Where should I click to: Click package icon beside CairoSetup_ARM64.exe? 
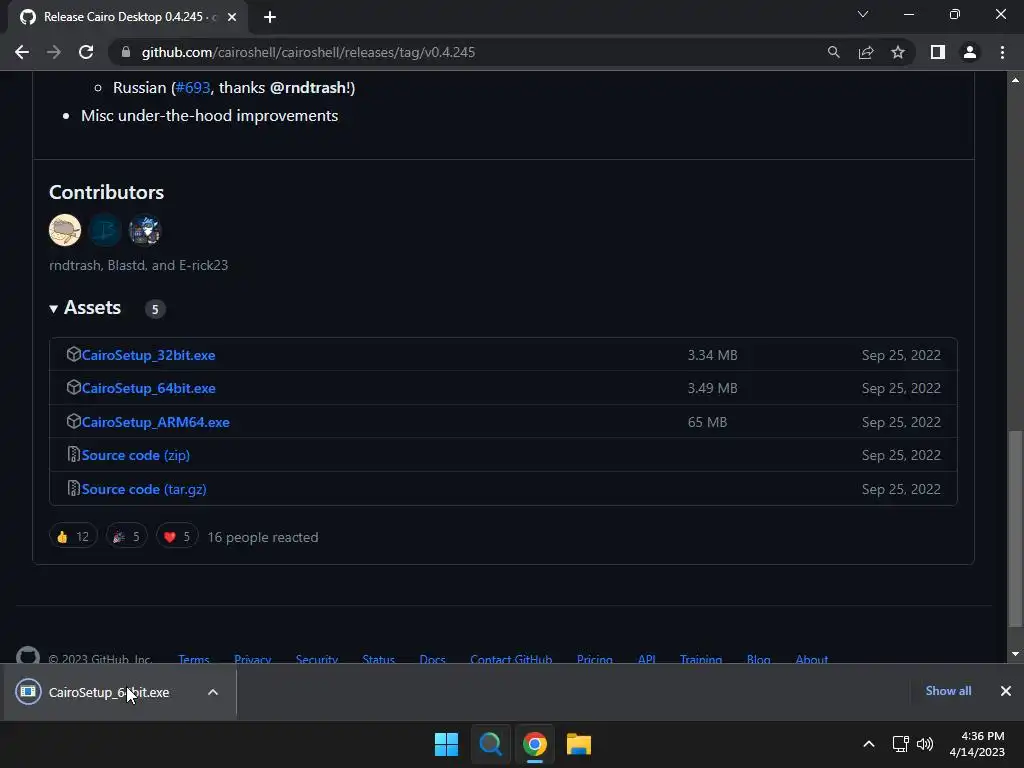74,421
